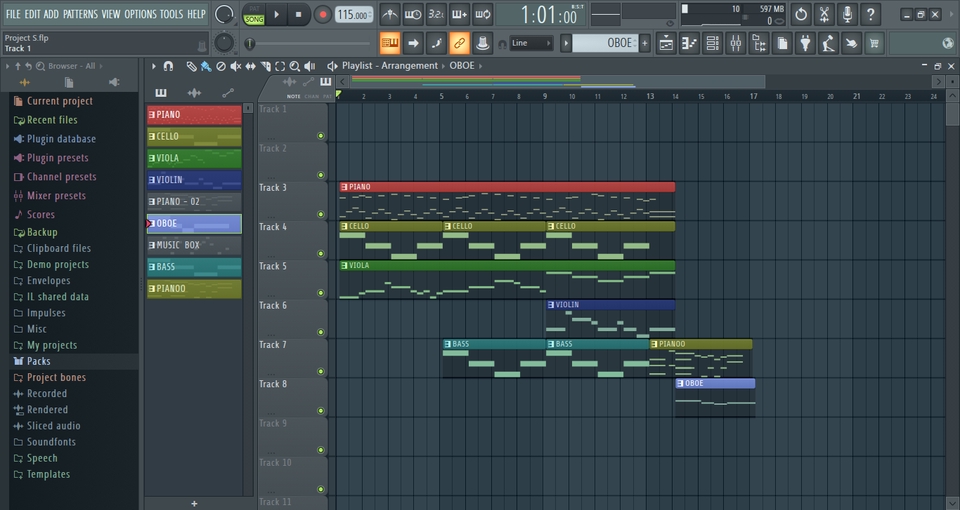This screenshot has width=960, height=510.
Task: Select the playlist Zoom tool
Action: pos(294,66)
